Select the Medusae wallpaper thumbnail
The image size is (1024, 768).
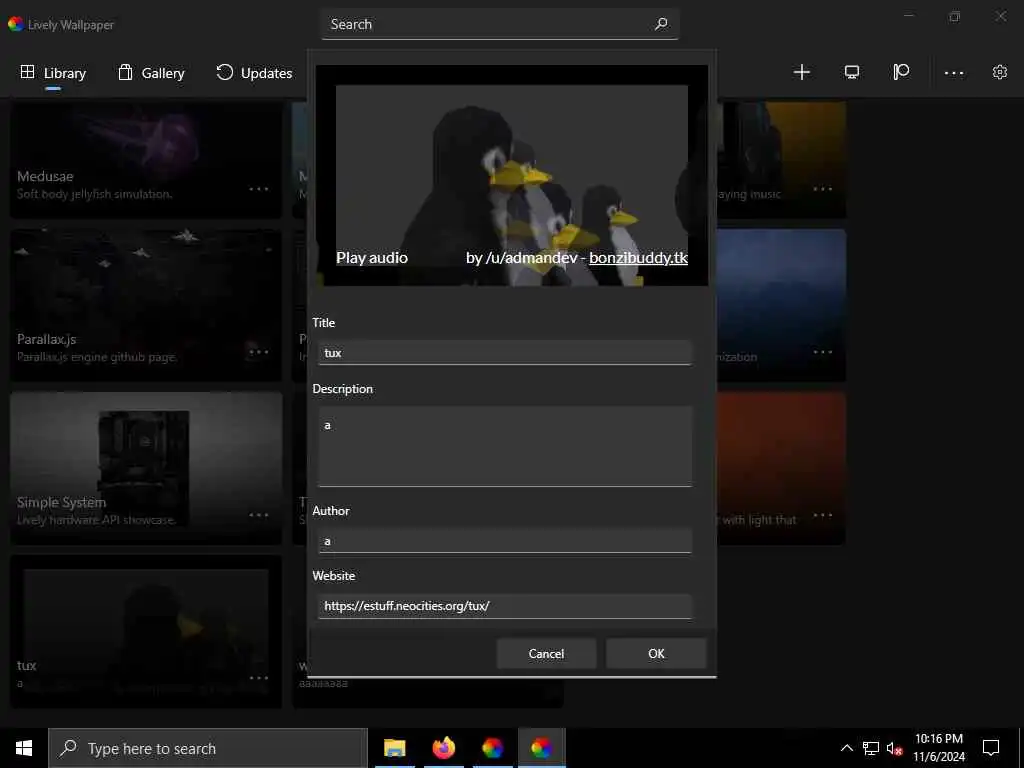[x=146, y=160]
